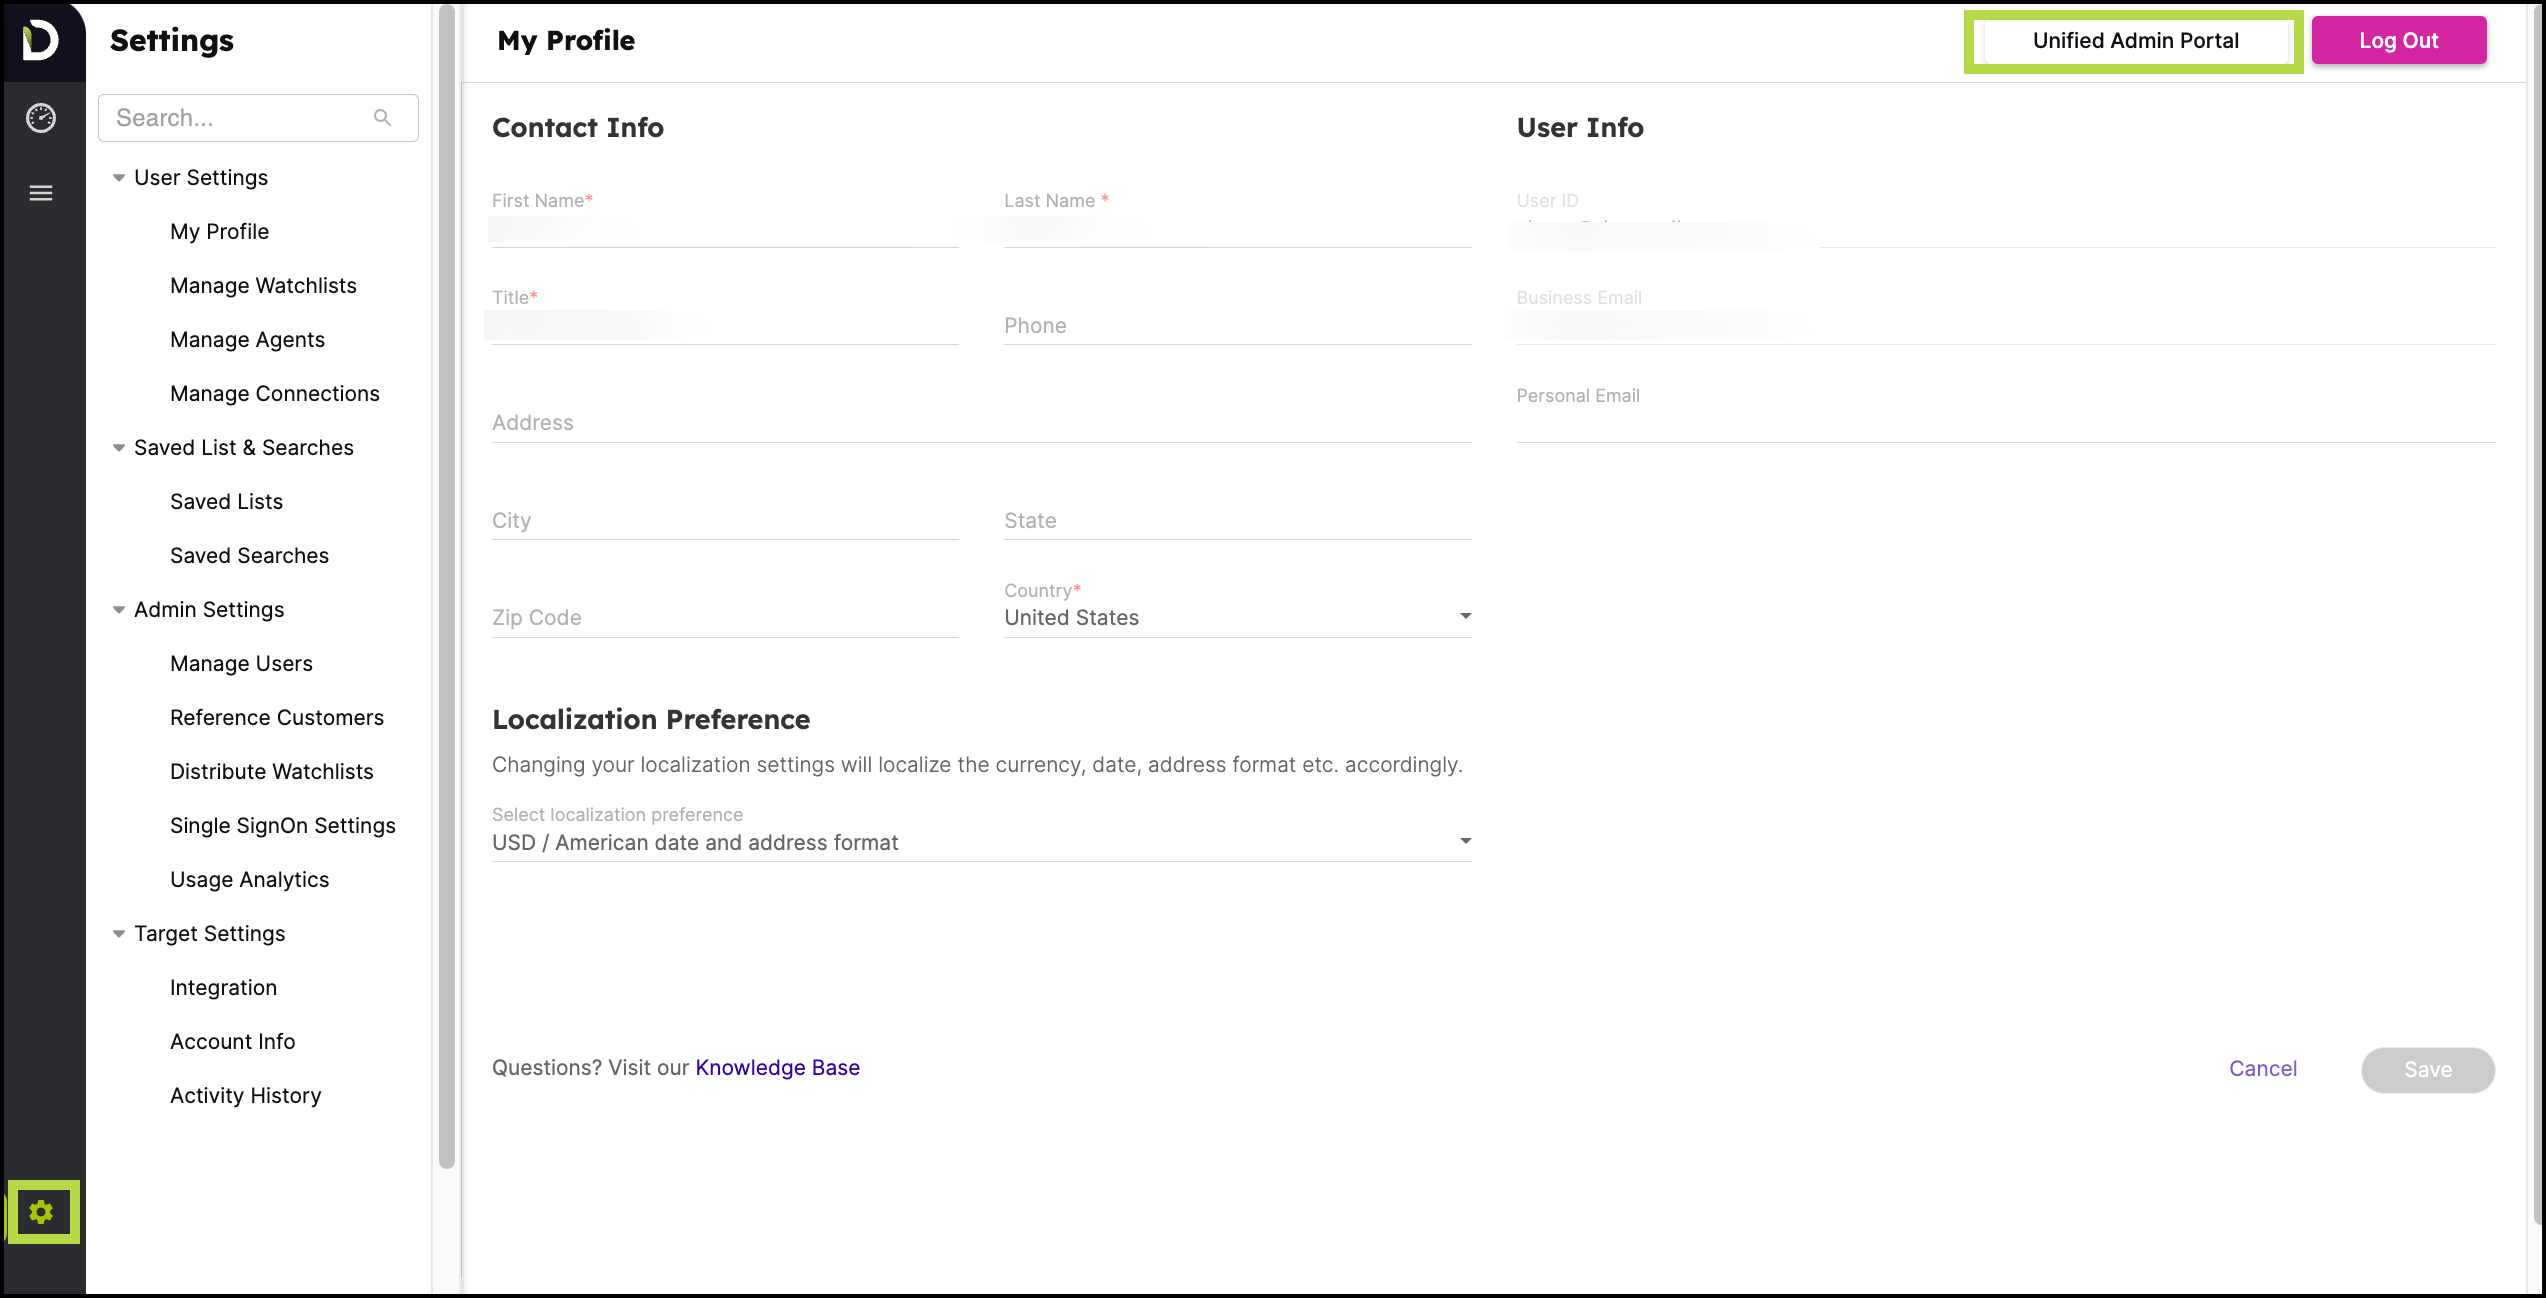The height and width of the screenshot is (1298, 2546).
Task: Open Distribute Watchlists
Action: tap(271, 772)
